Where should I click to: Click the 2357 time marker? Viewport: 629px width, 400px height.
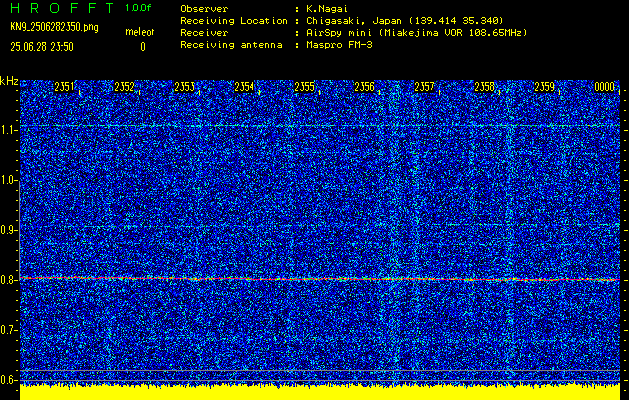[x=424, y=87]
